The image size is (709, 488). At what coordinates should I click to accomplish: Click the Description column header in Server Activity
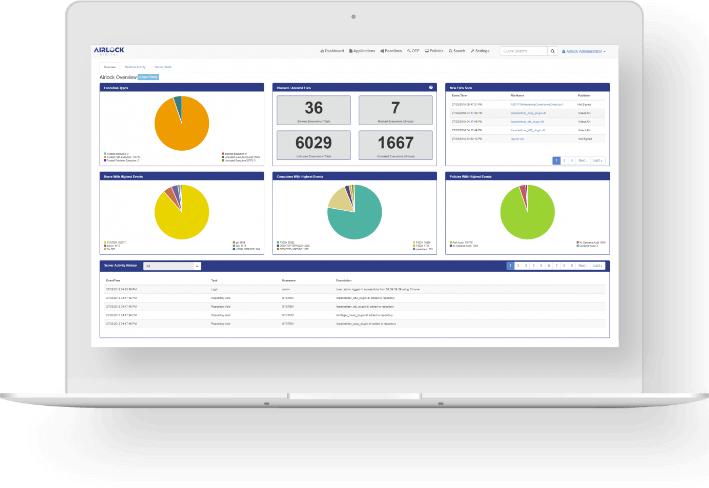point(344,280)
